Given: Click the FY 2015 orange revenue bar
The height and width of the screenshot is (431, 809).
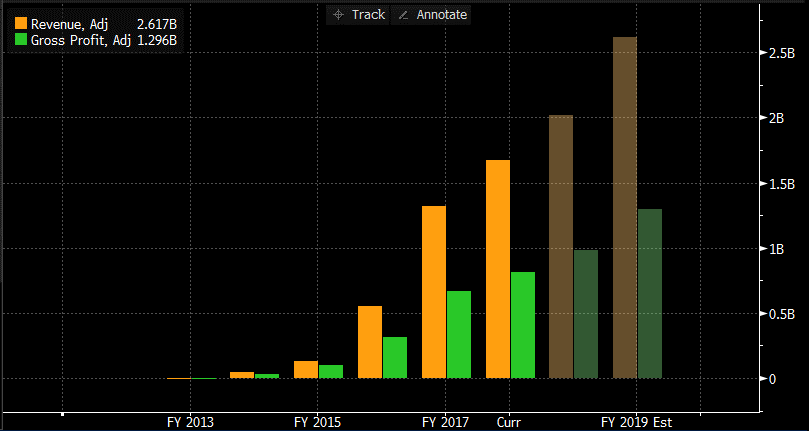Looking at the screenshot, I should tap(306, 370).
